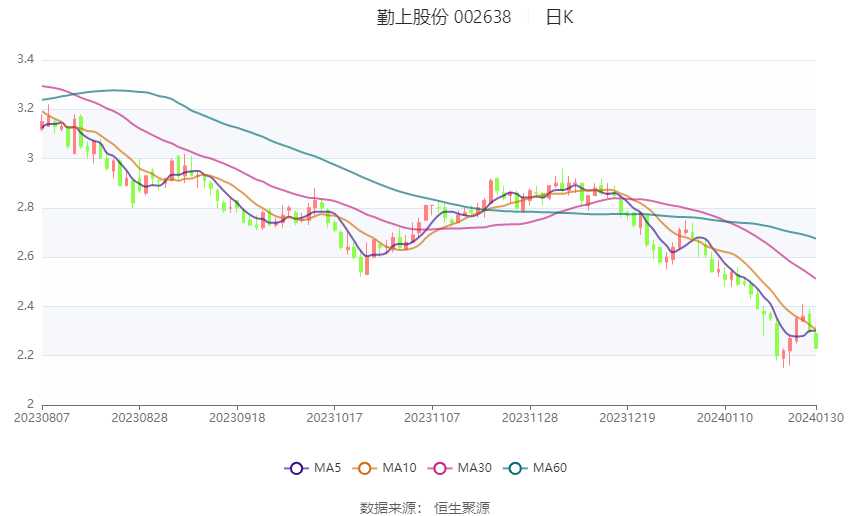
Task: Disable the MA60 line via legend text
Action: (550, 467)
